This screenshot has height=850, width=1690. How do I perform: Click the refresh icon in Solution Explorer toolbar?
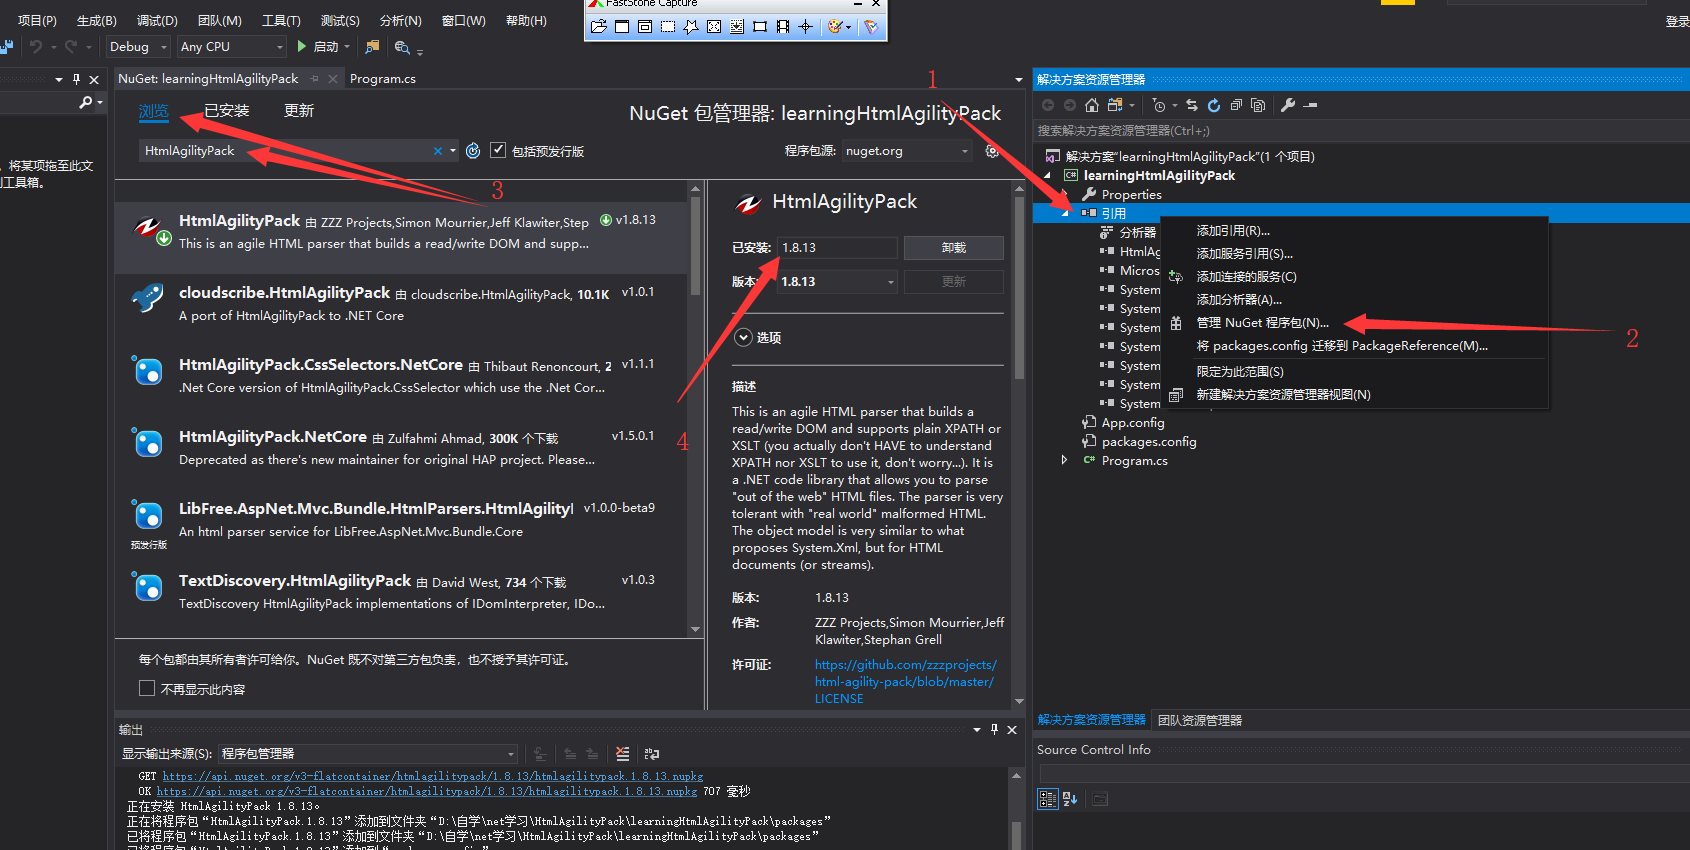click(1213, 105)
